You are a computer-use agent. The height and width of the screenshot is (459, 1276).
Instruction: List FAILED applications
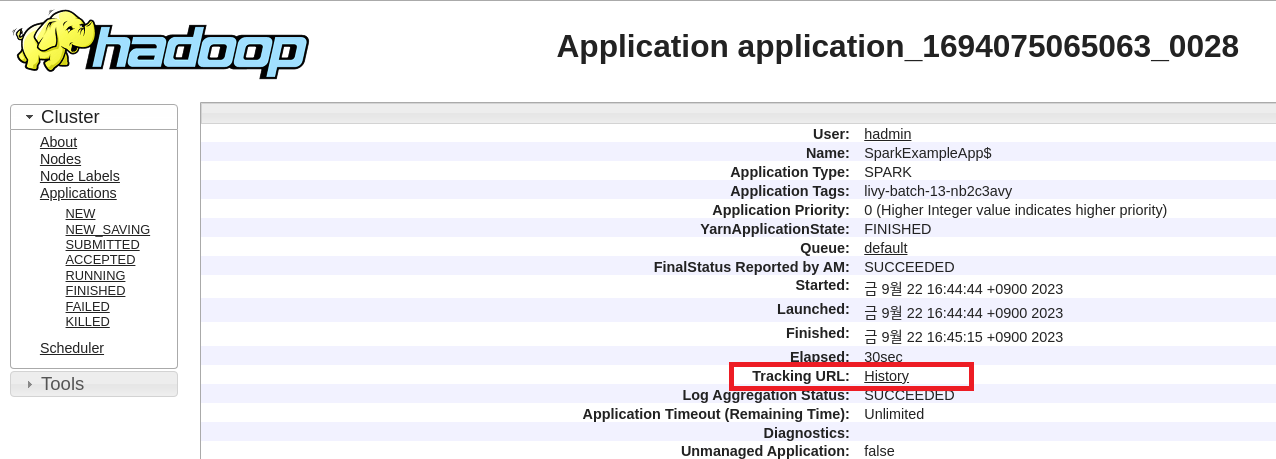tap(87, 306)
